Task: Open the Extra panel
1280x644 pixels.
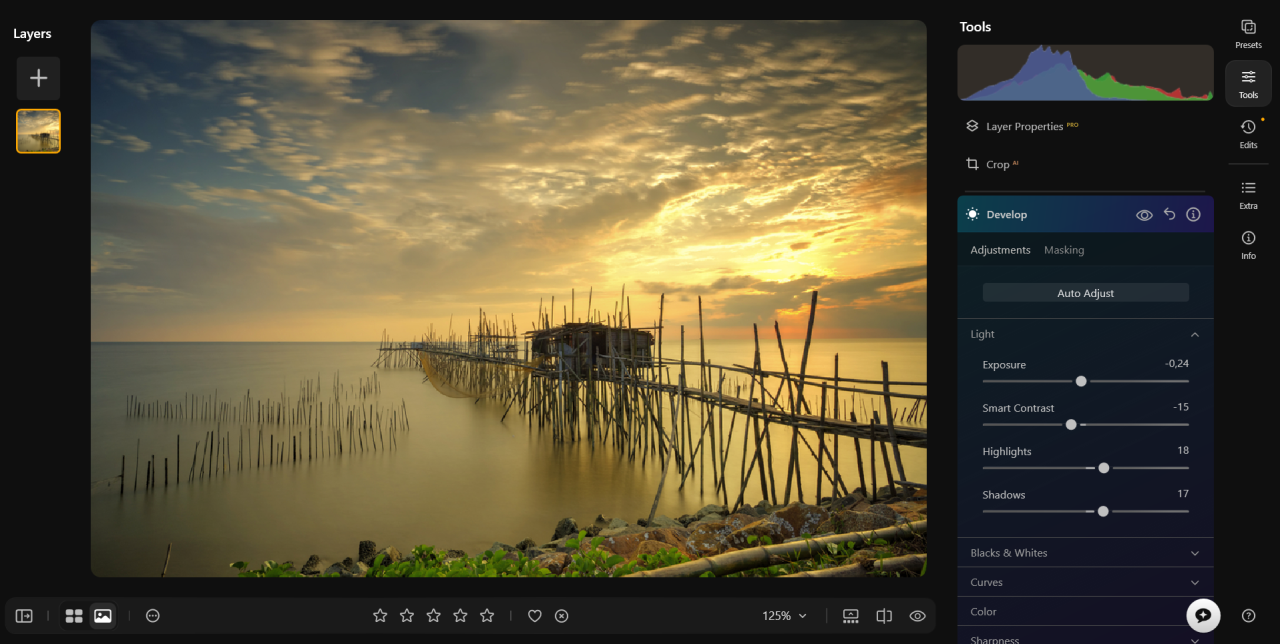Action: (x=1248, y=194)
